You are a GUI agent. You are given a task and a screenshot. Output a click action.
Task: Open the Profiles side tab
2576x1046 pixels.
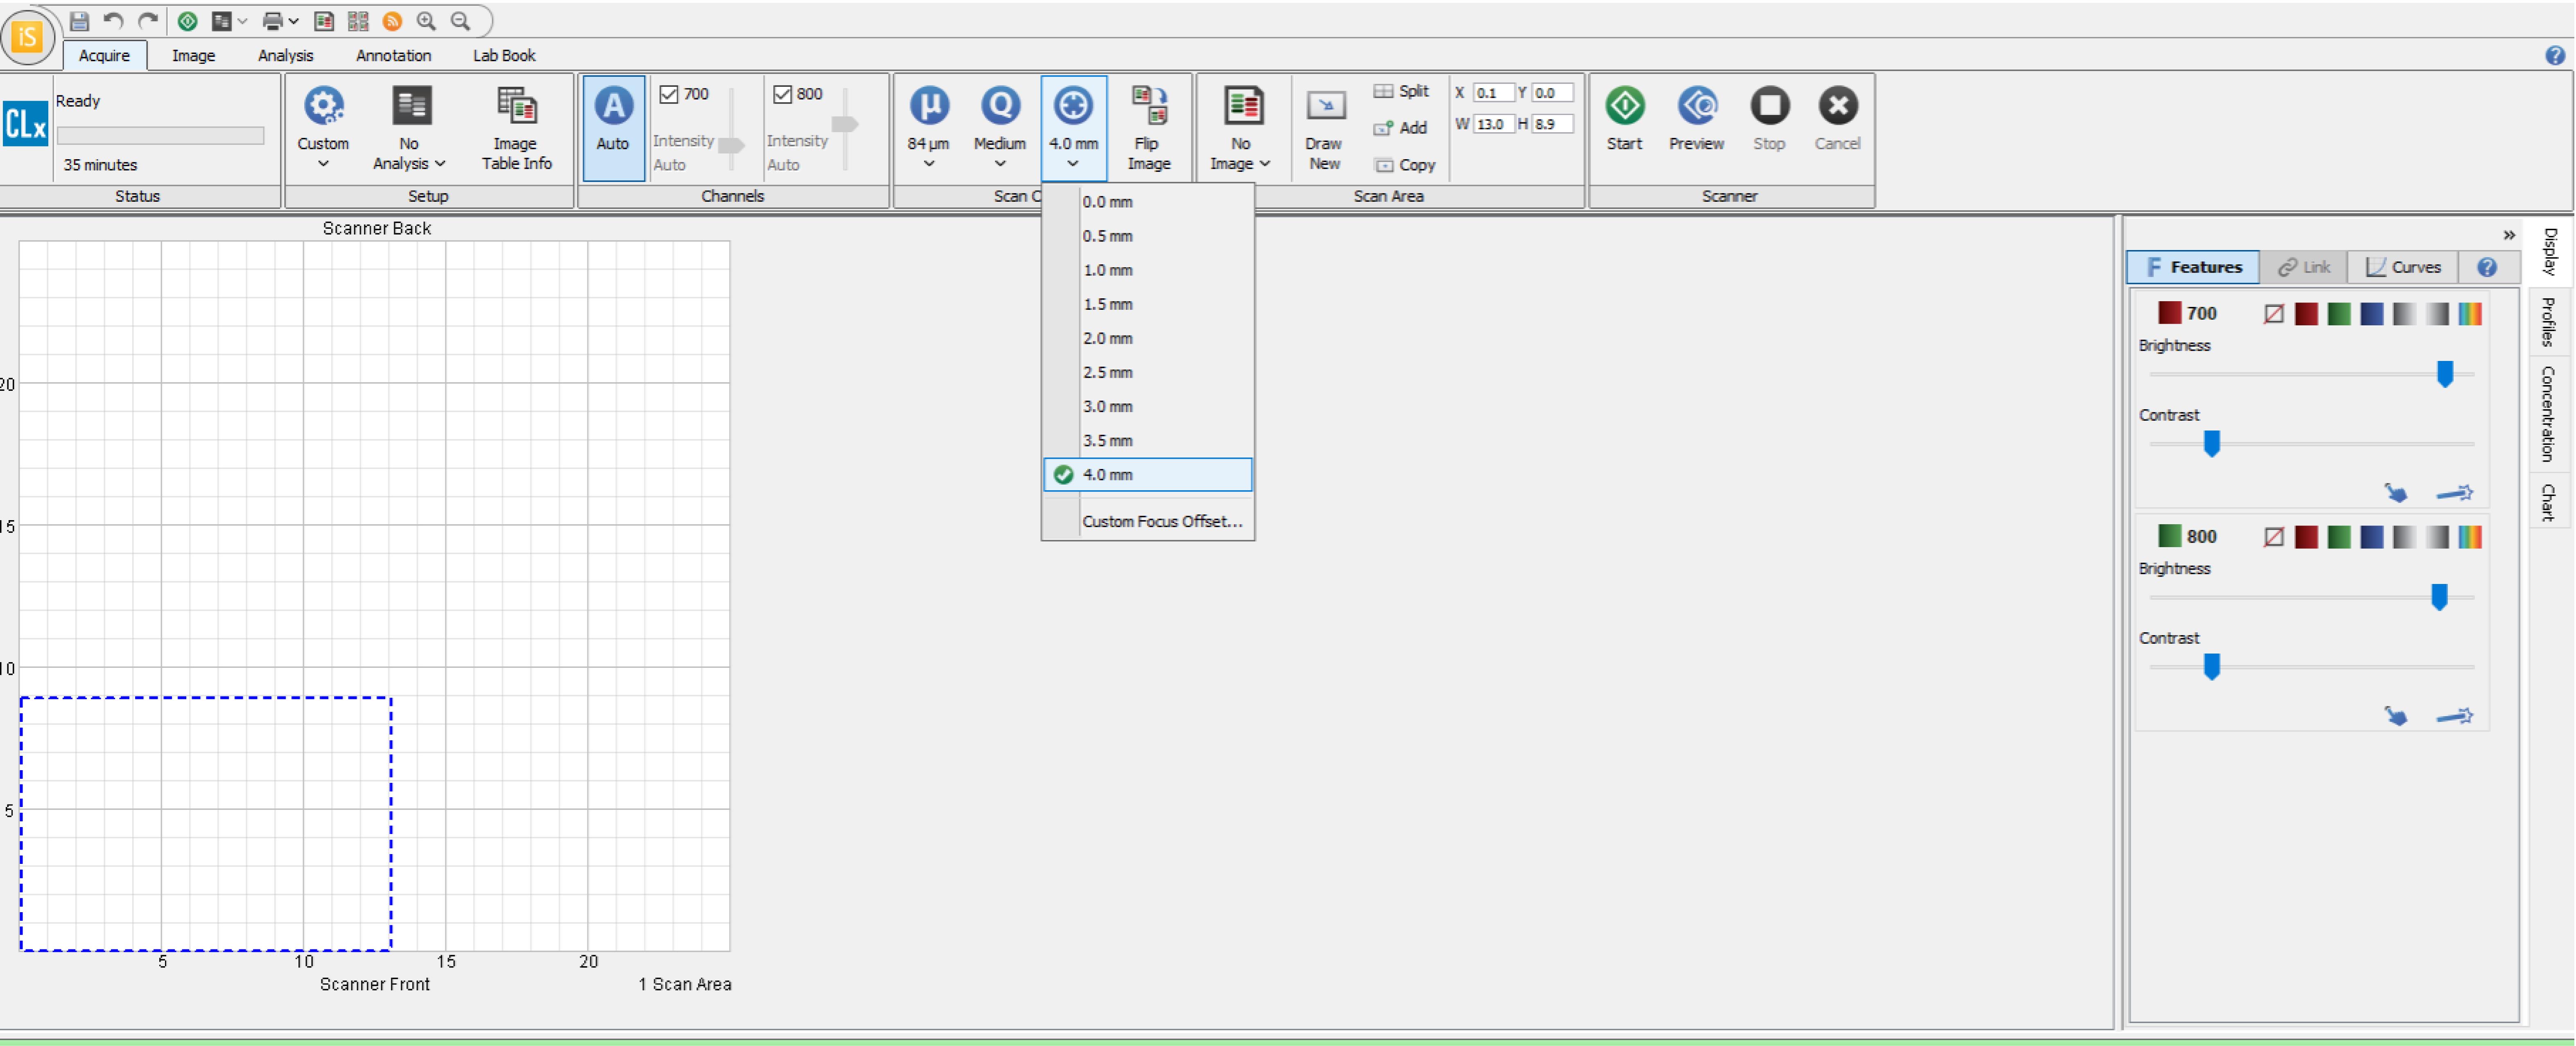pyautogui.click(x=2548, y=322)
